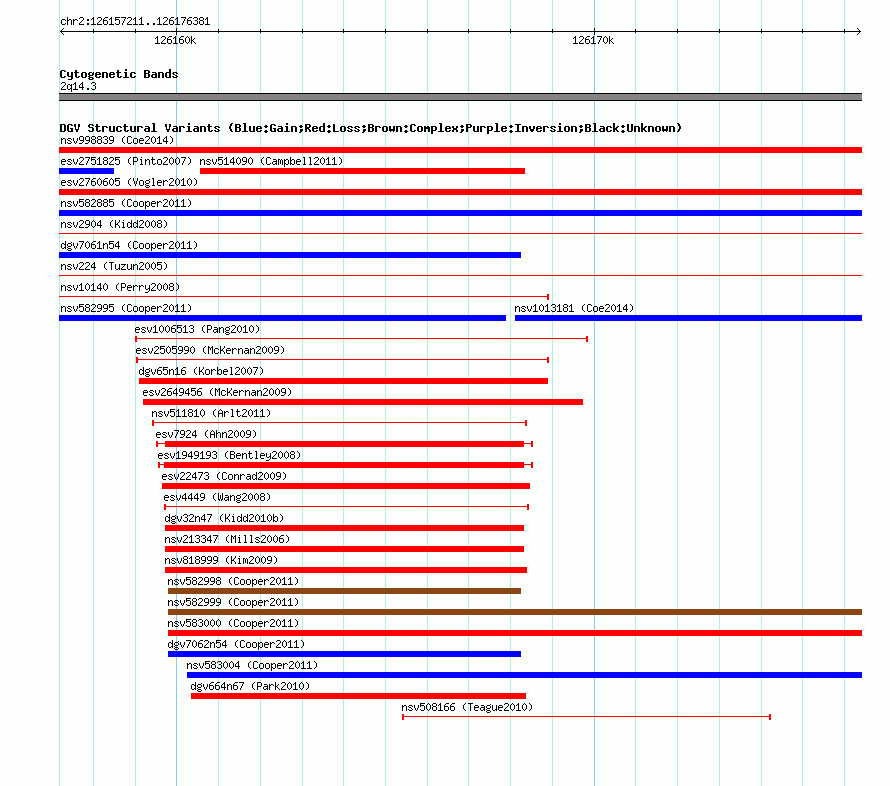Screen dimensions: 890x786
Task: Select the nsv583004 (Cooper2011) gain bar
Action: click(x=524, y=675)
